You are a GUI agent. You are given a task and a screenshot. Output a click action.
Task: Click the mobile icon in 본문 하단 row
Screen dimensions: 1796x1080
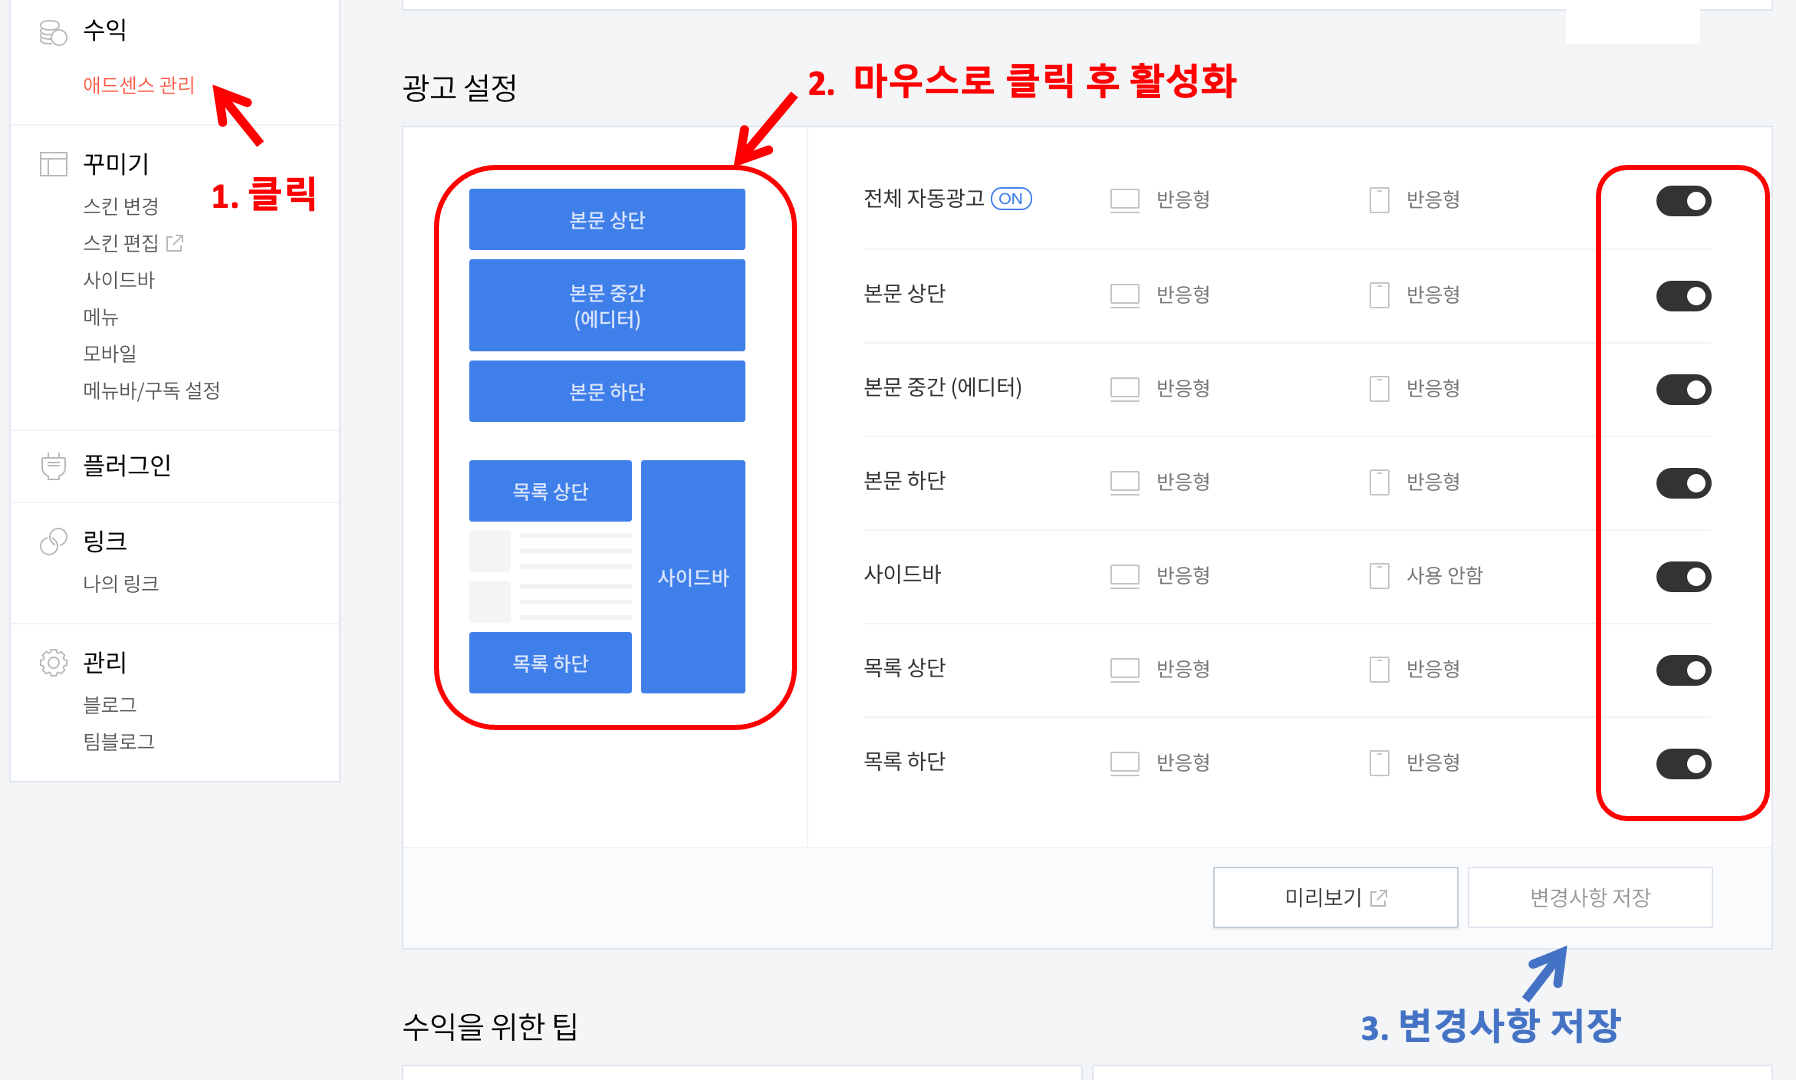1379,483
